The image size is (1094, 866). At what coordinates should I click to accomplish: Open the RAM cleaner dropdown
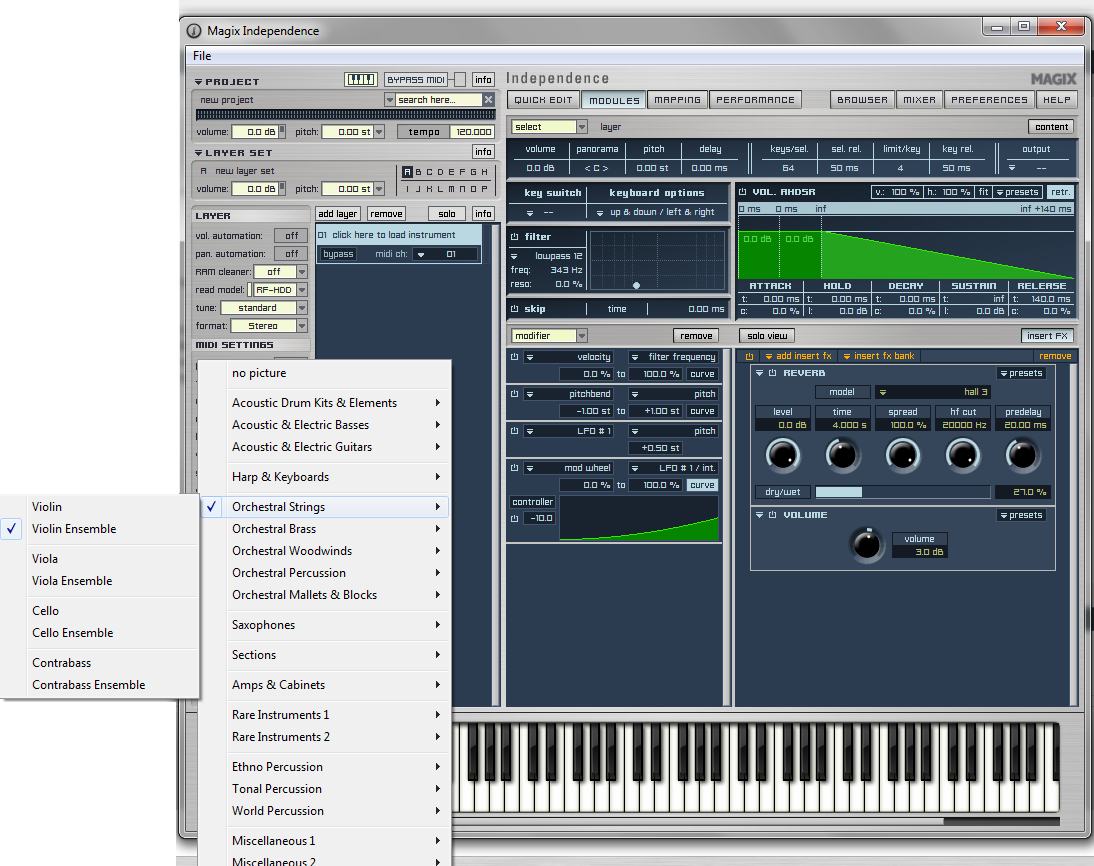click(302, 272)
